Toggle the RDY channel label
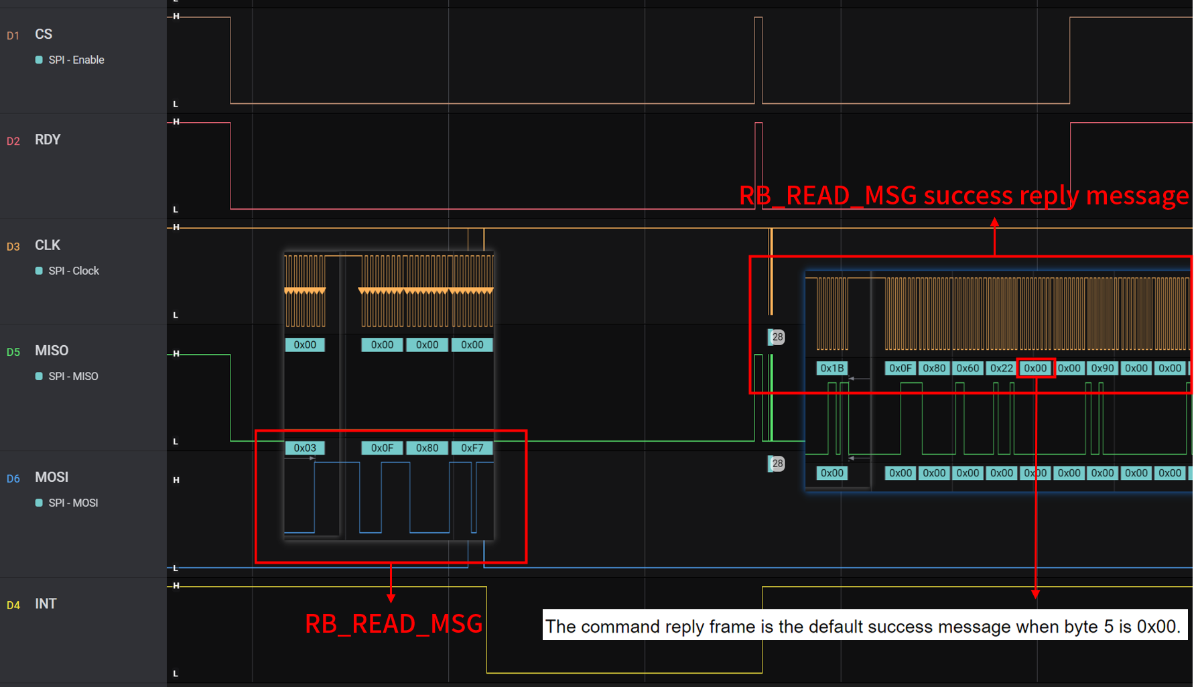Viewport: 1200px width, 687px height. click(x=49, y=139)
